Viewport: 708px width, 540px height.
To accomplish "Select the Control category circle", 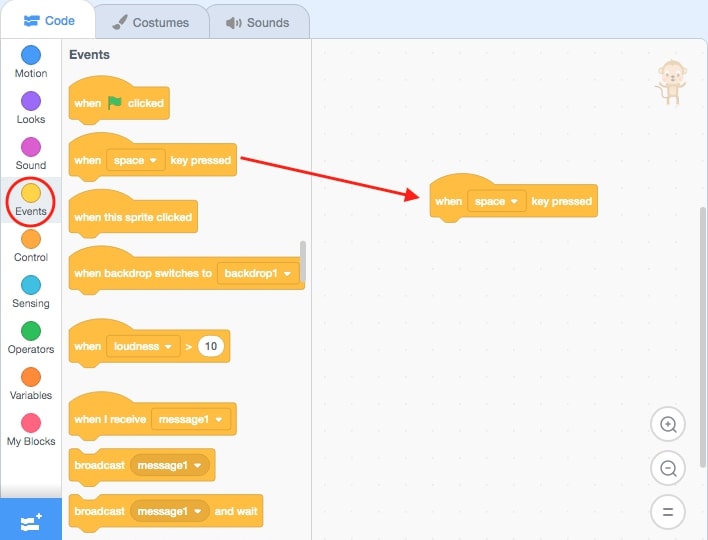I will [31, 239].
